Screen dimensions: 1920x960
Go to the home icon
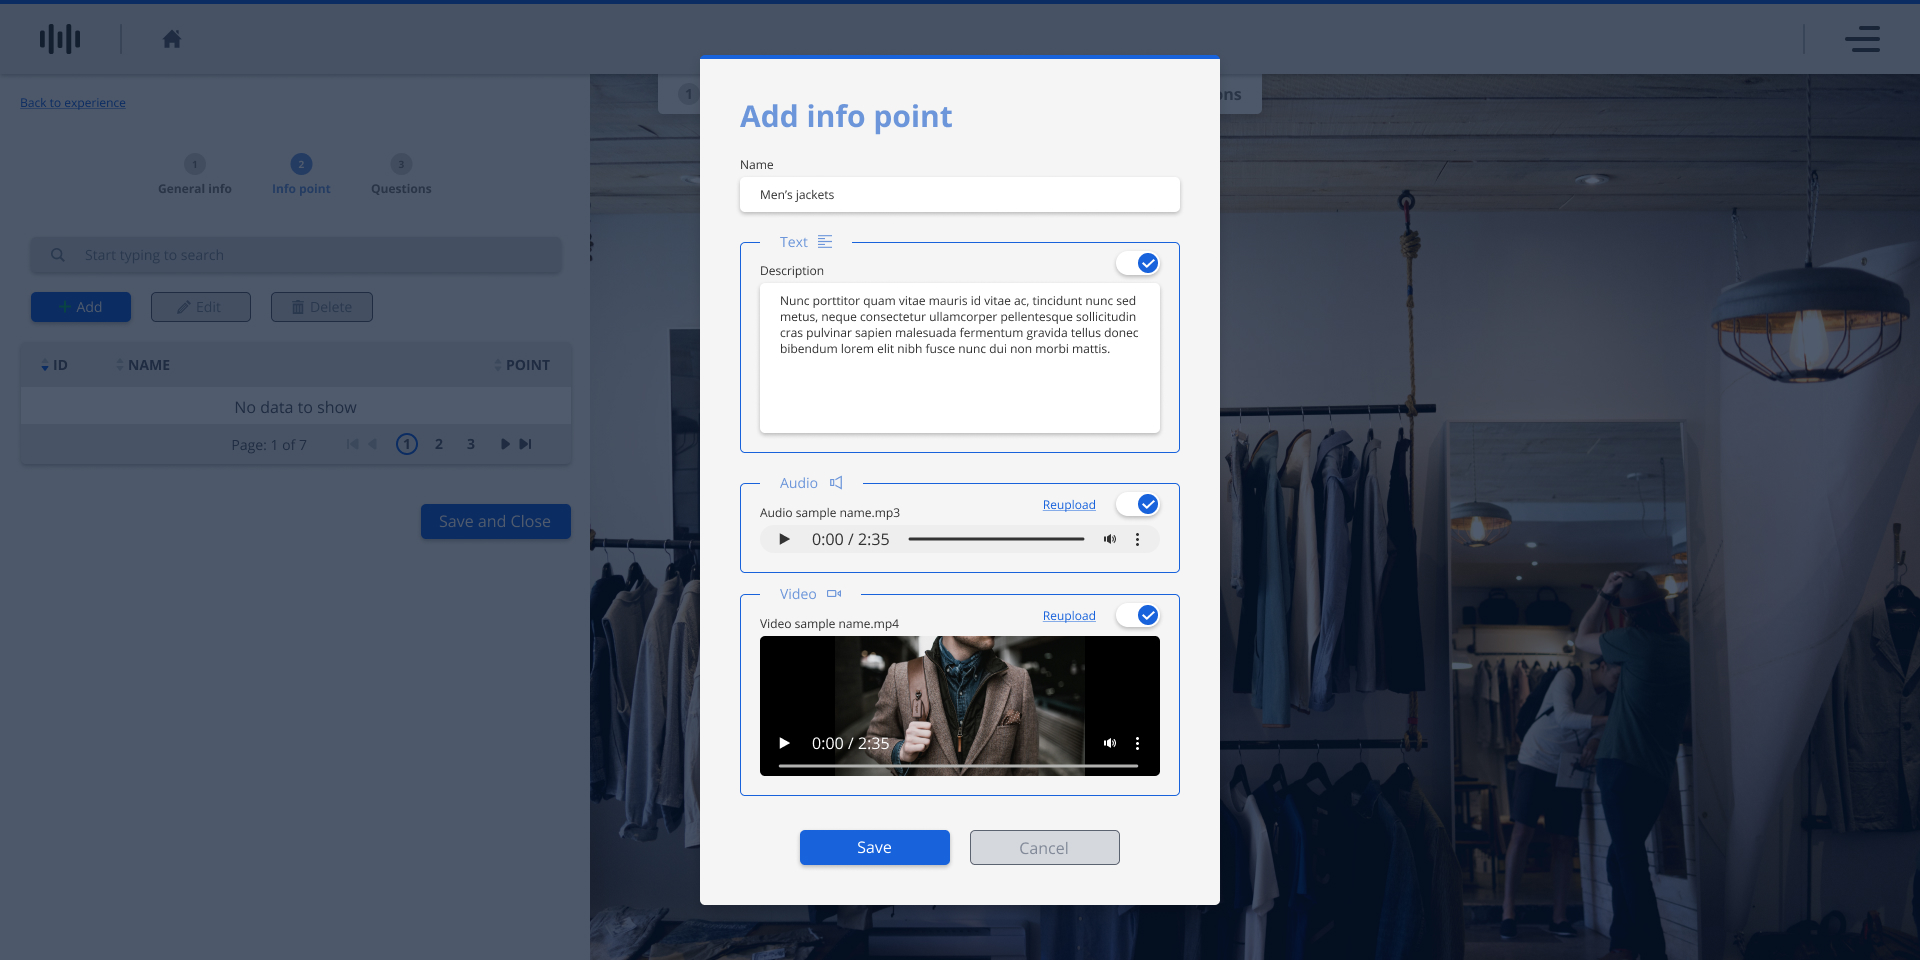[x=172, y=39]
